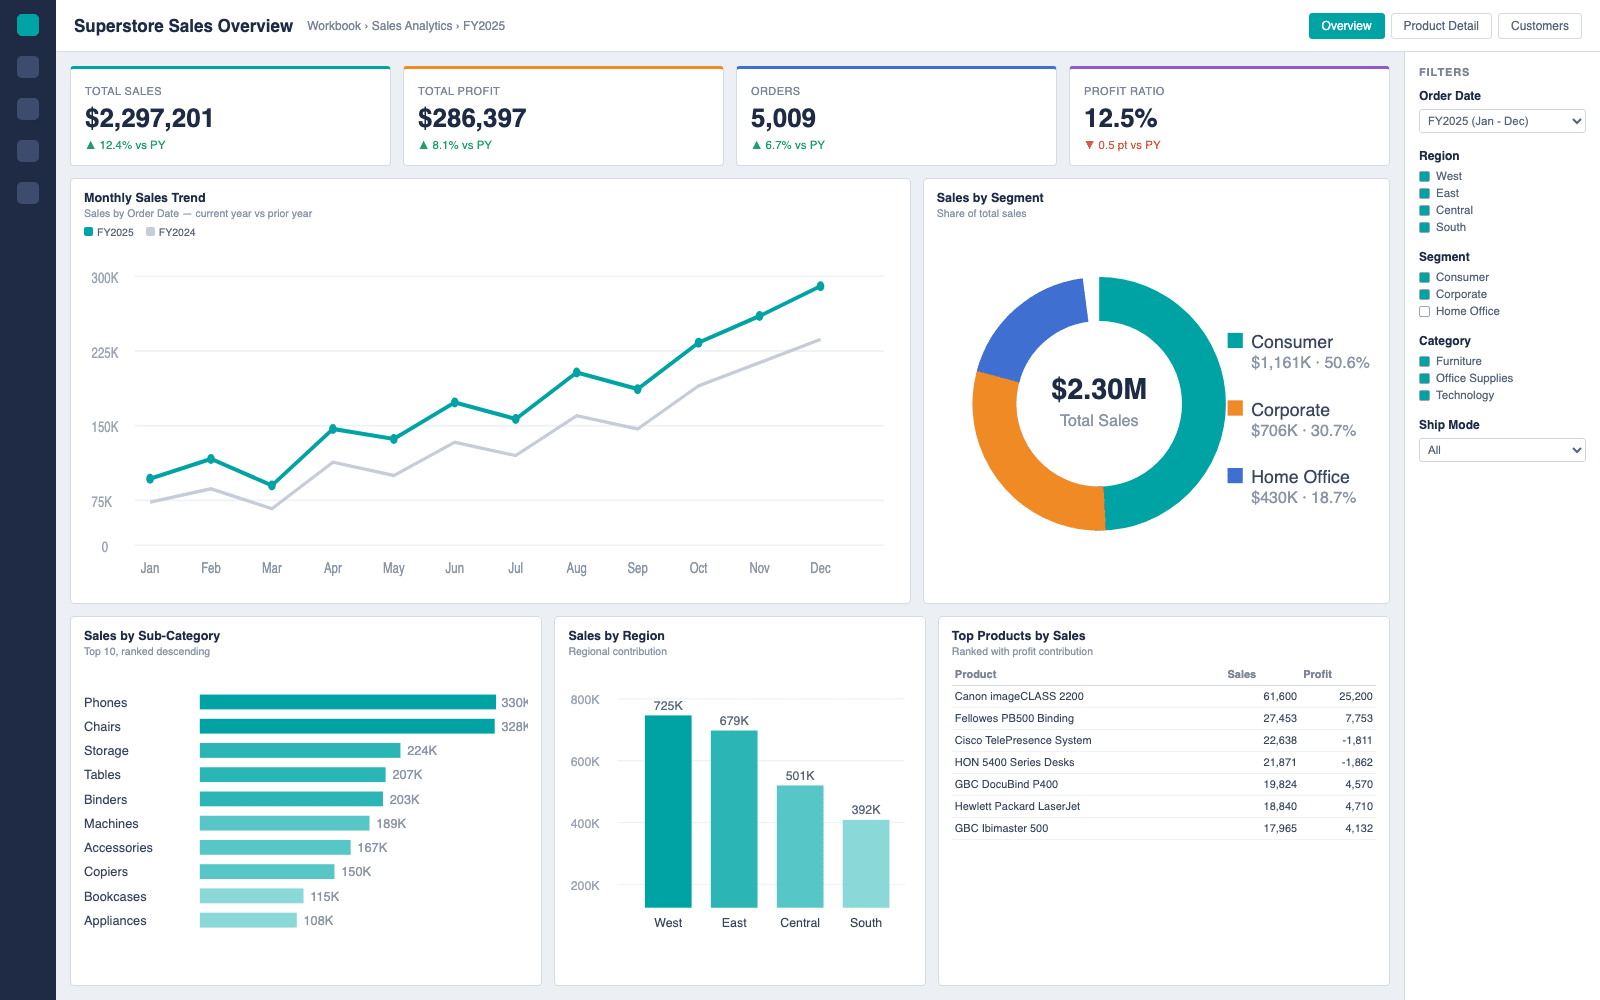
Task: Click the Phones sub-category bar
Action: 348,702
